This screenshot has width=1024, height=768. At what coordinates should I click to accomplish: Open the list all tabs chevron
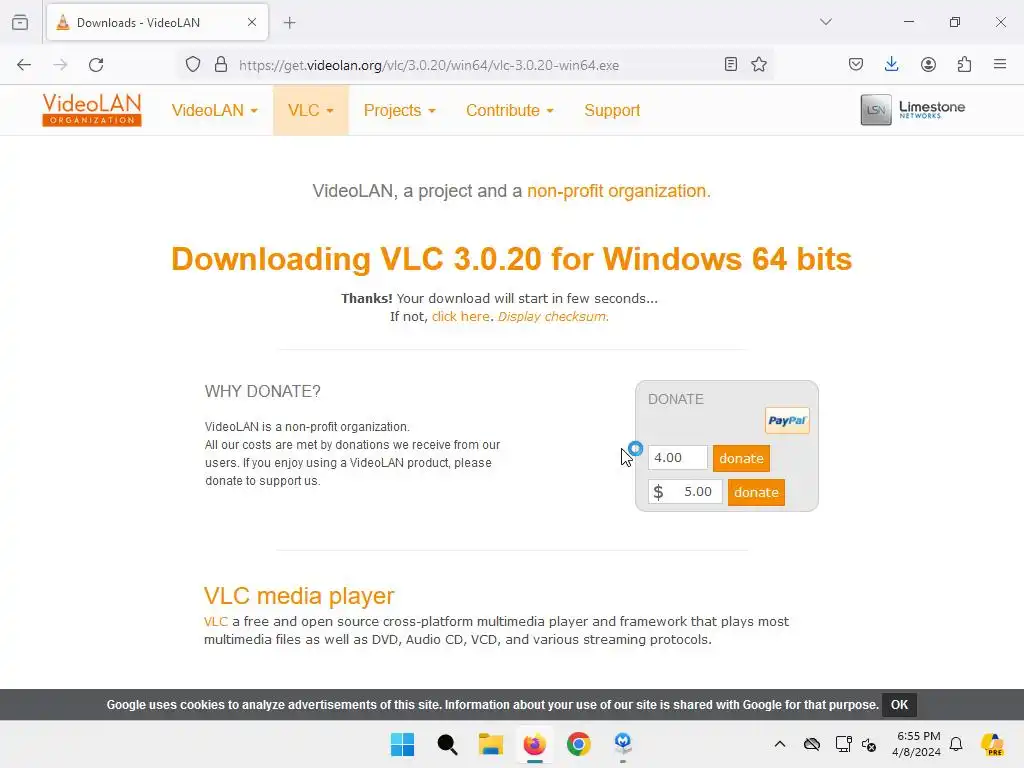pos(825,22)
